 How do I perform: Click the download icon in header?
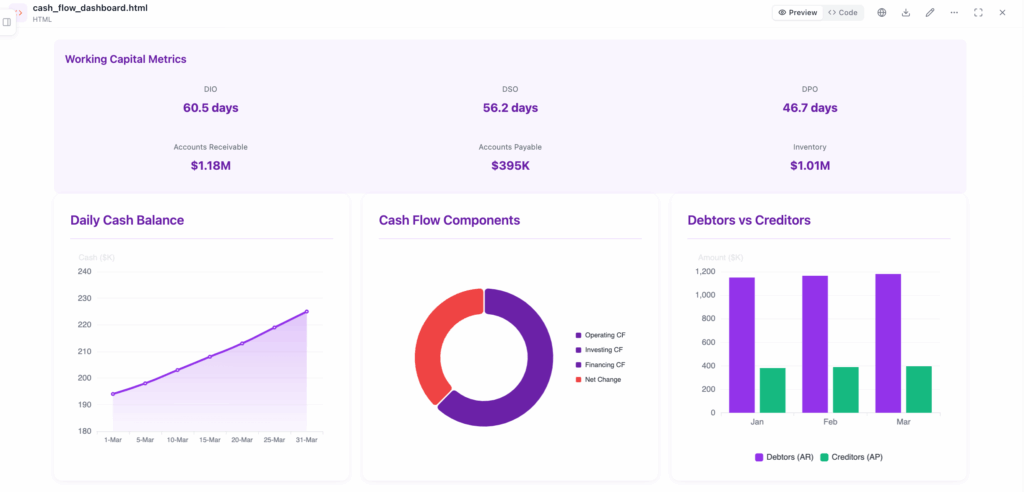pyautogui.click(x=906, y=12)
